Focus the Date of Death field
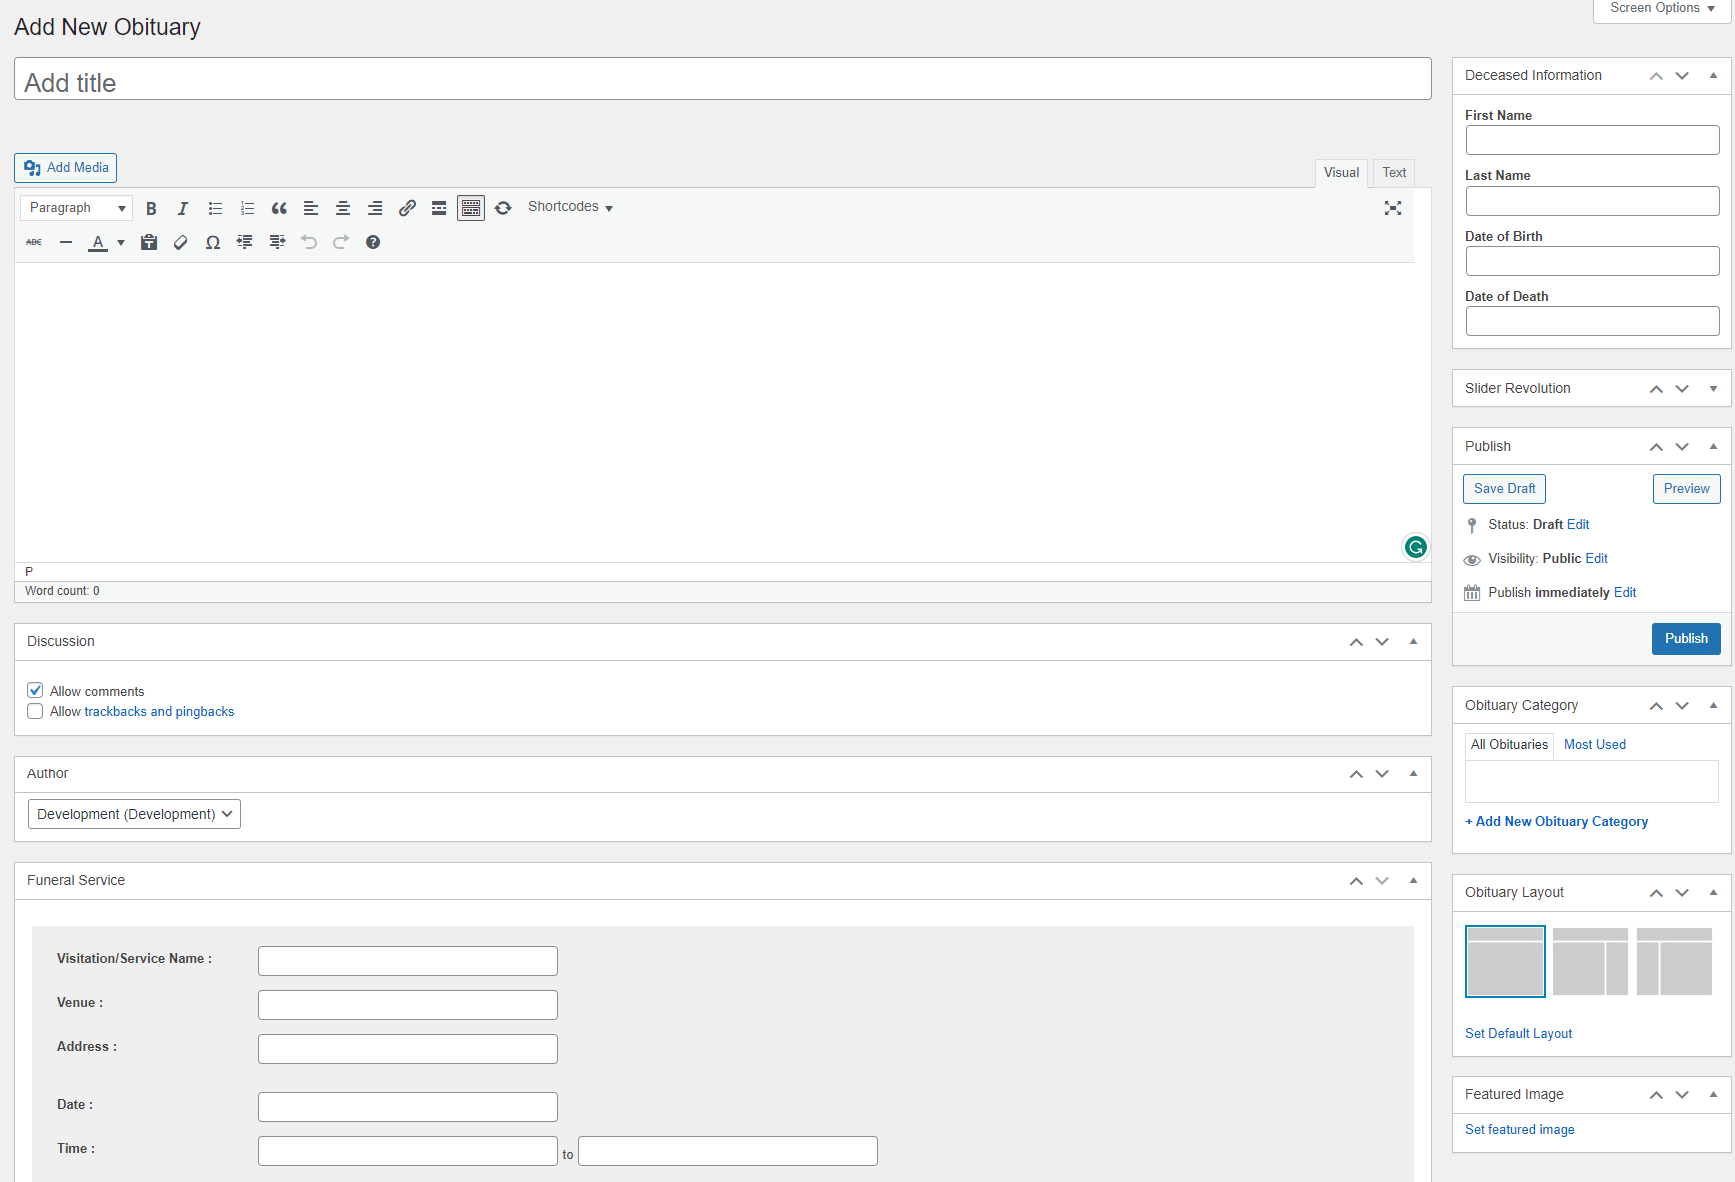The width and height of the screenshot is (1735, 1182). click(1592, 322)
